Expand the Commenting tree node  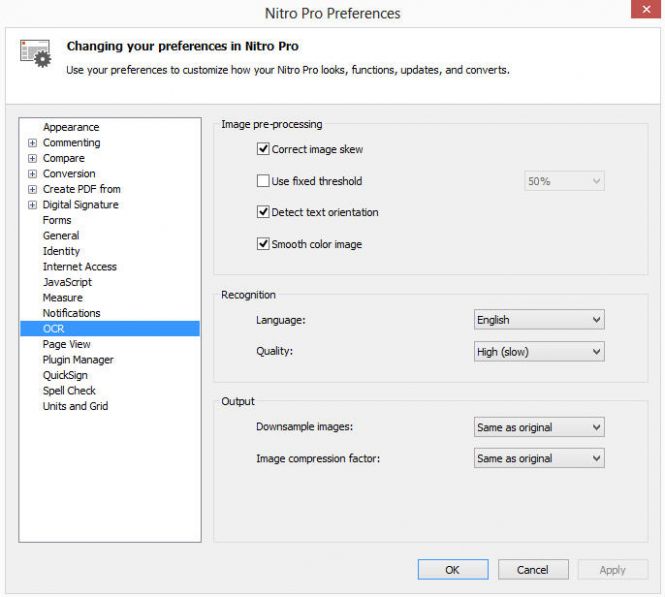[x=32, y=143]
